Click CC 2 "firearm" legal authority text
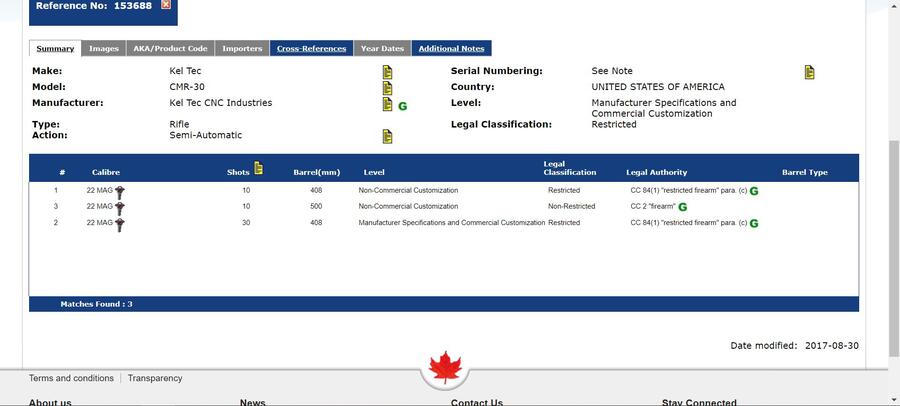 (653, 206)
